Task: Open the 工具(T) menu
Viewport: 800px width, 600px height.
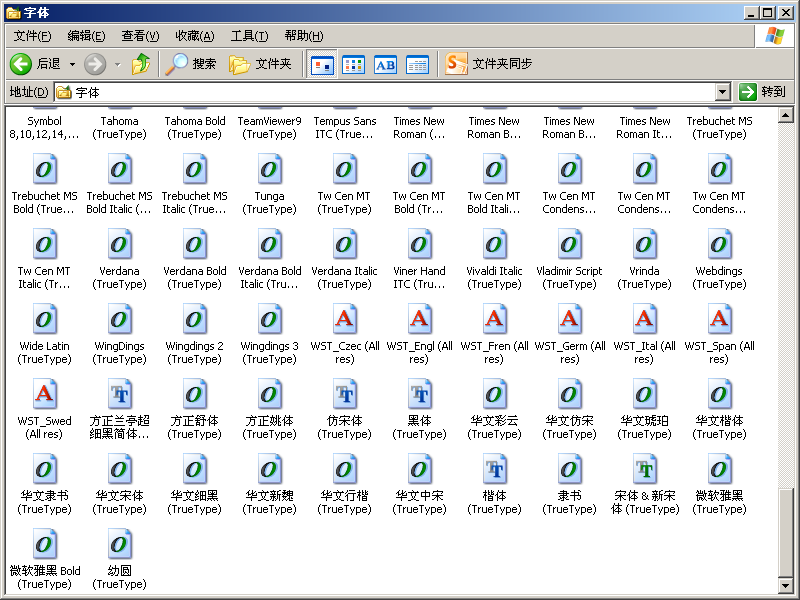Action: 249,36
